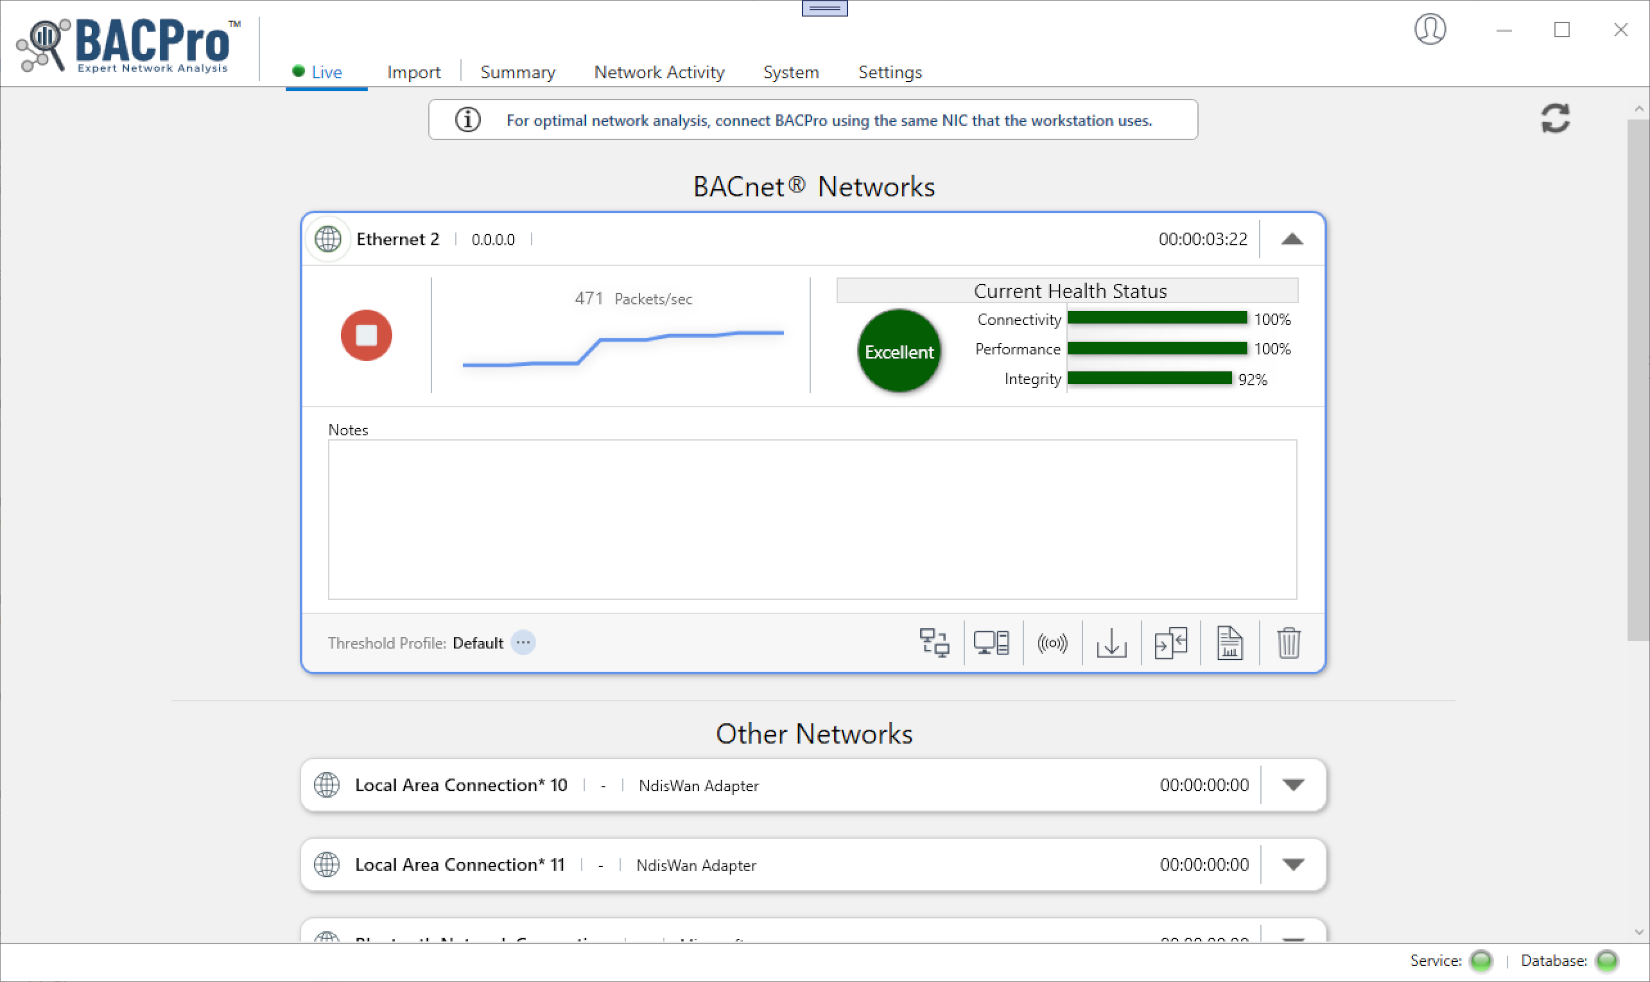Click the BACPro logo
The width and height of the screenshot is (1650, 982).
point(129,45)
